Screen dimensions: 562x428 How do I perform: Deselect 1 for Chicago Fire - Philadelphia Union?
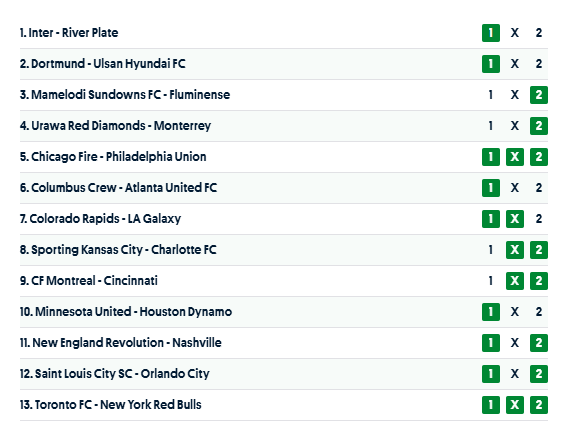491,157
